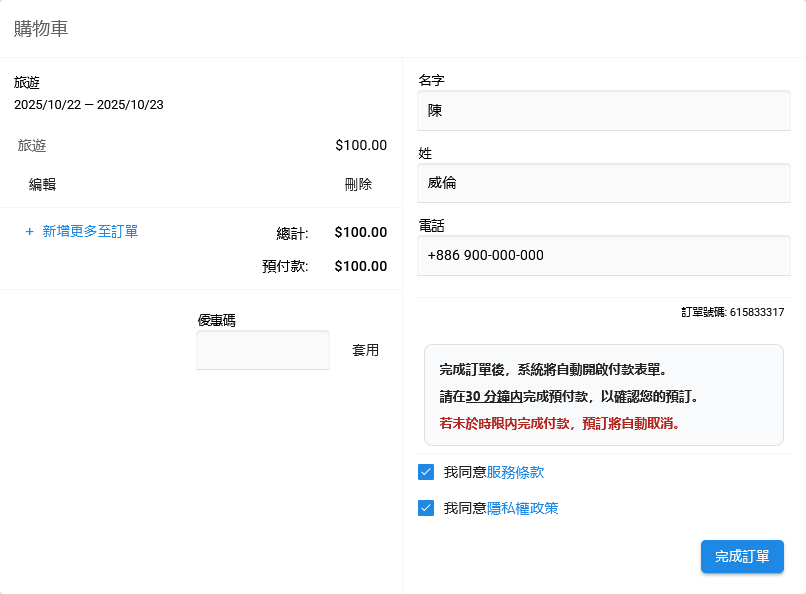Image resolution: width=806 pixels, height=594 pixels.
Task: Apply the coupon with 套用 button
Action: (365, 350)
